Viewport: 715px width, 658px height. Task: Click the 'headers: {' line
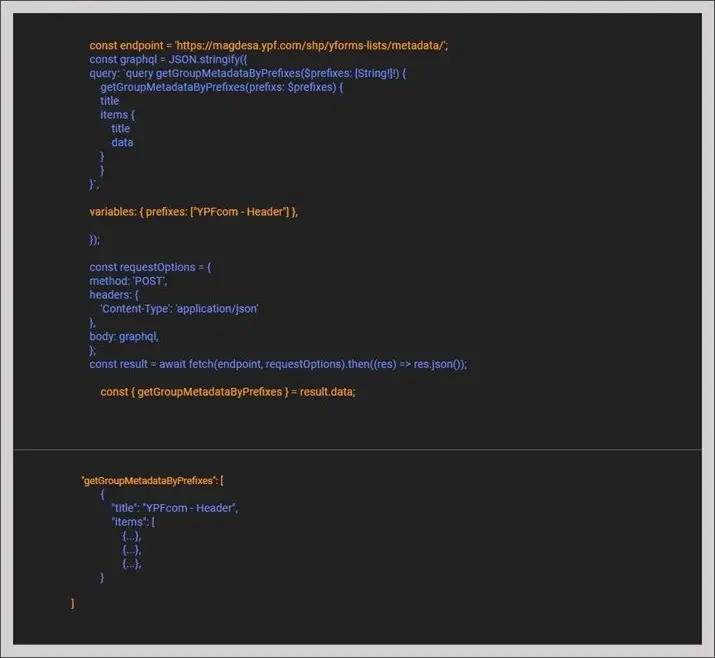click(115, 295)
